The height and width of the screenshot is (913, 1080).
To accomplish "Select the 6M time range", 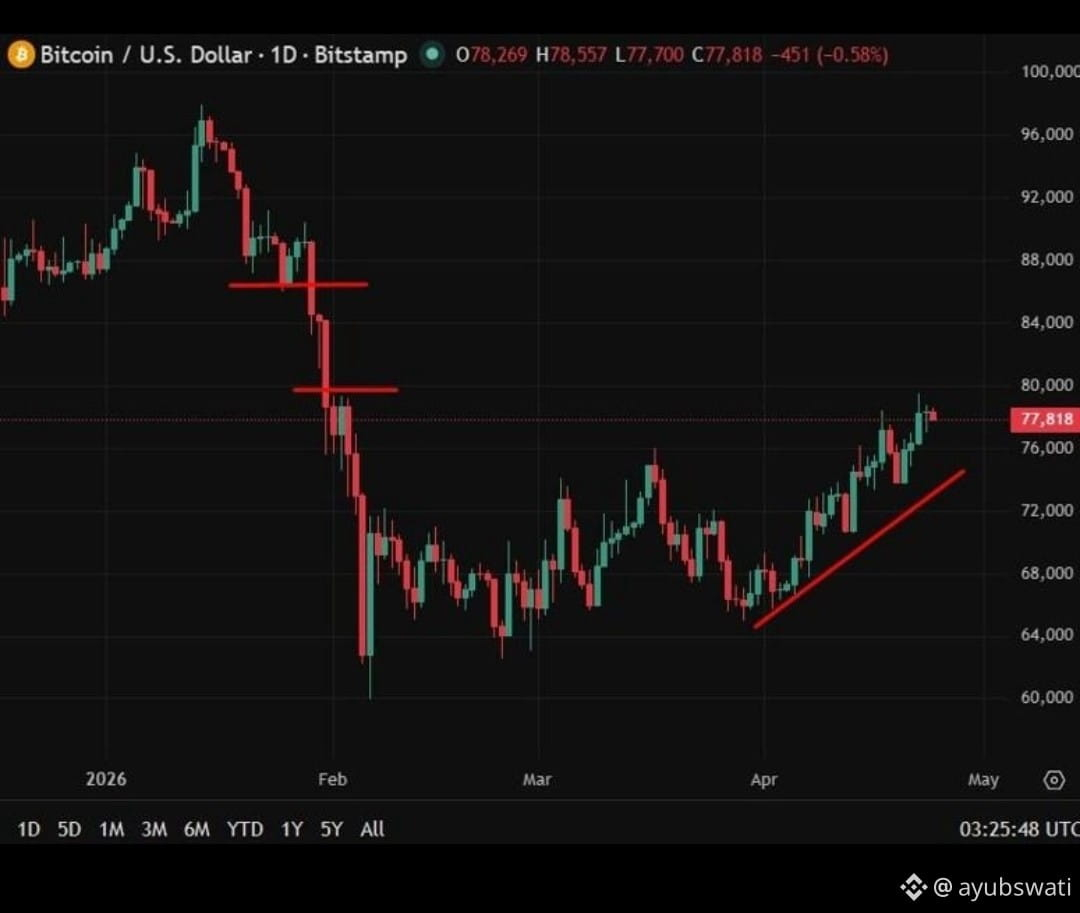I will tap(197, 829).
